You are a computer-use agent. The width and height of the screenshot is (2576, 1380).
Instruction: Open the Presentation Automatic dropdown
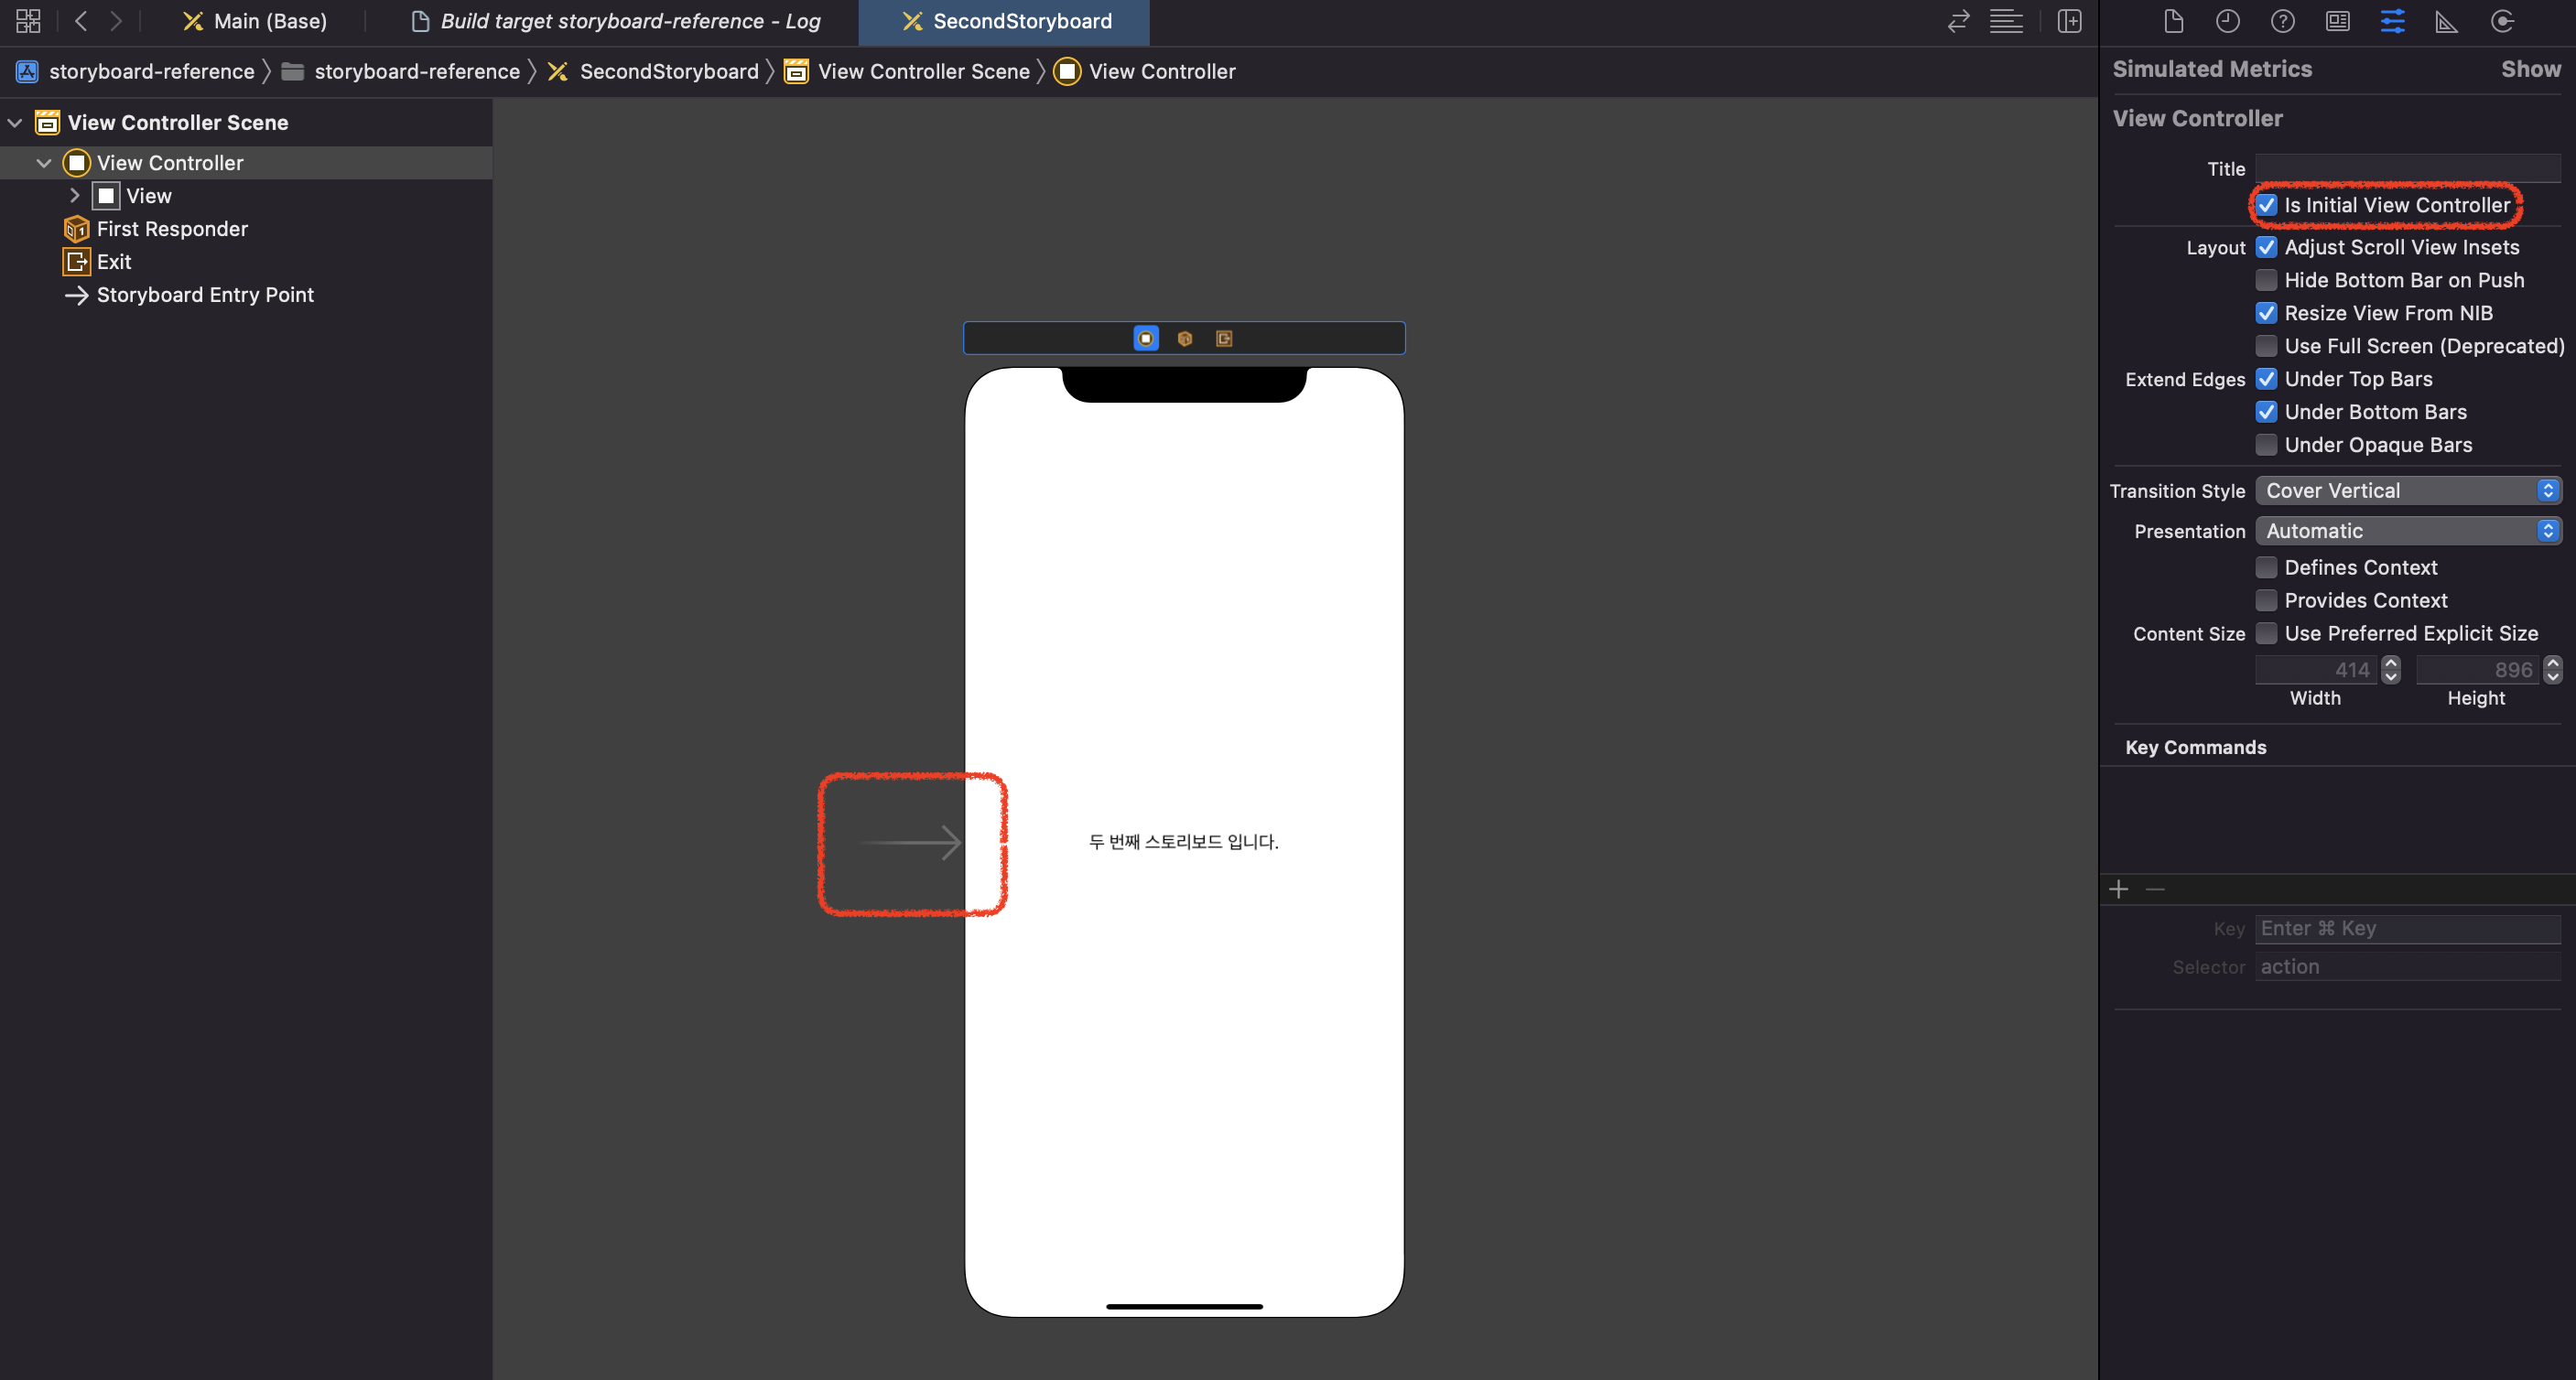pyautogui.click(x=2408, y=531)
